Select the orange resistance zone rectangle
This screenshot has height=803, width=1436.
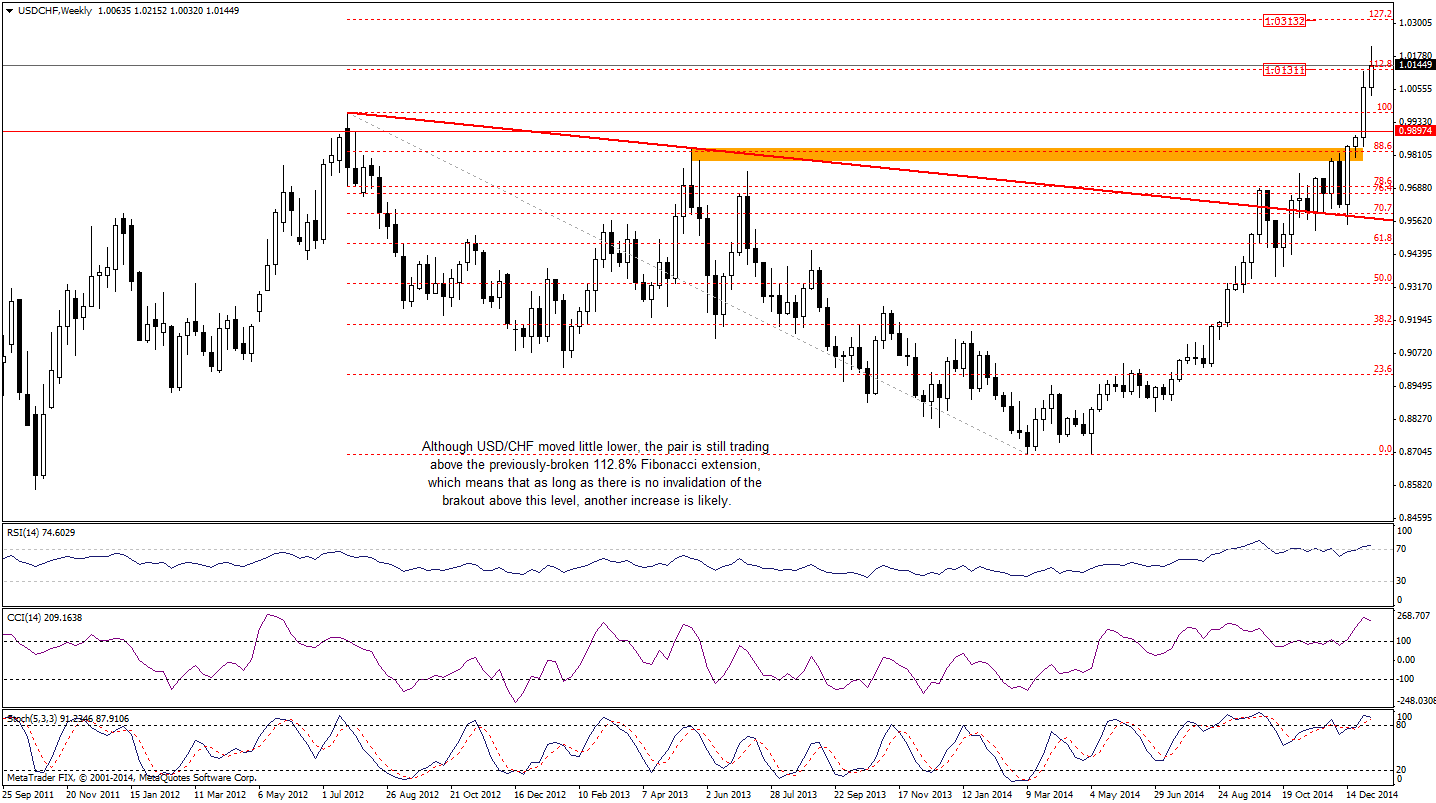[x=1027, y=154]
